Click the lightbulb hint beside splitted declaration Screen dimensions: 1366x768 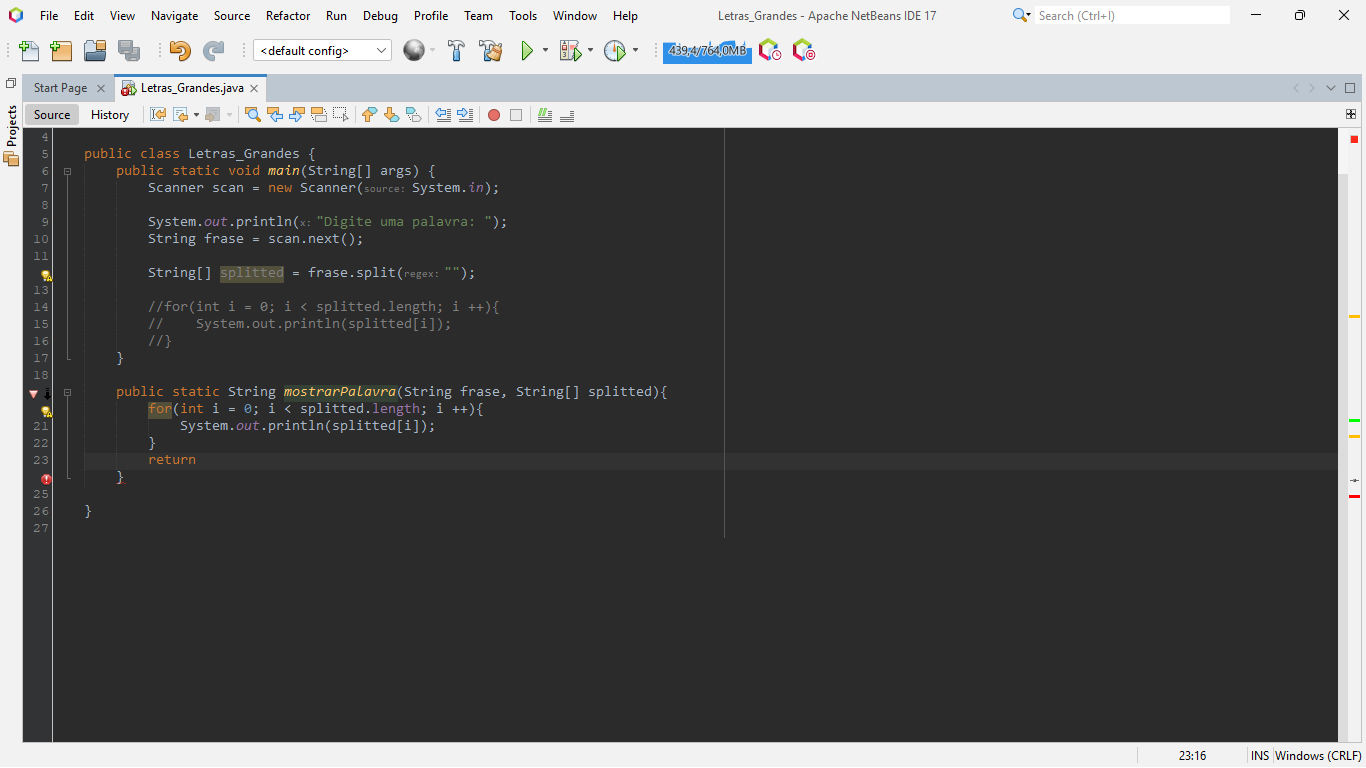[x=46, y=274]
